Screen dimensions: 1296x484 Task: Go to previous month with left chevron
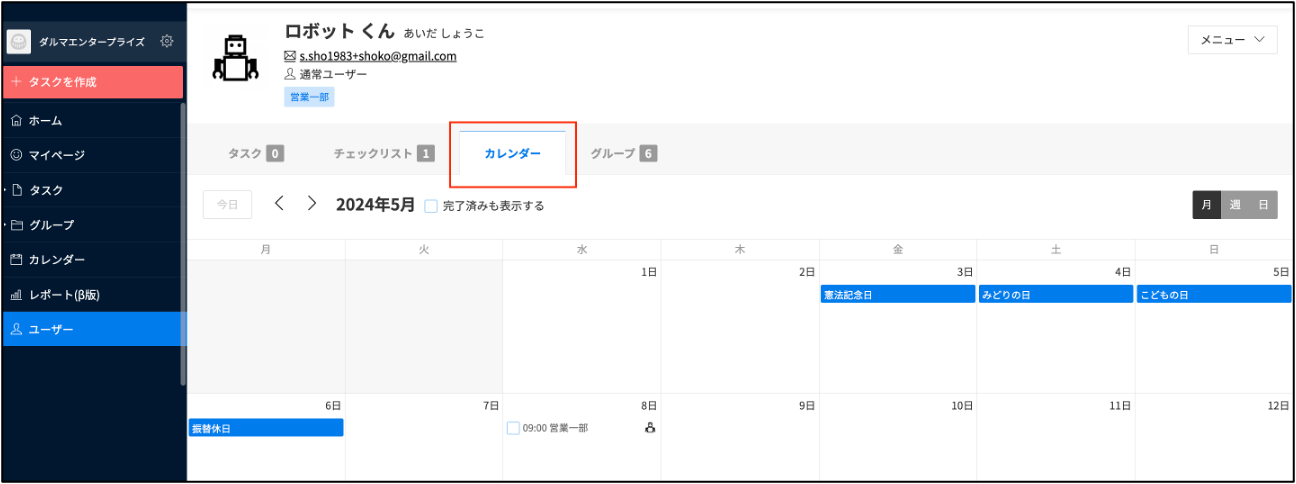click(x=279, y=204)
